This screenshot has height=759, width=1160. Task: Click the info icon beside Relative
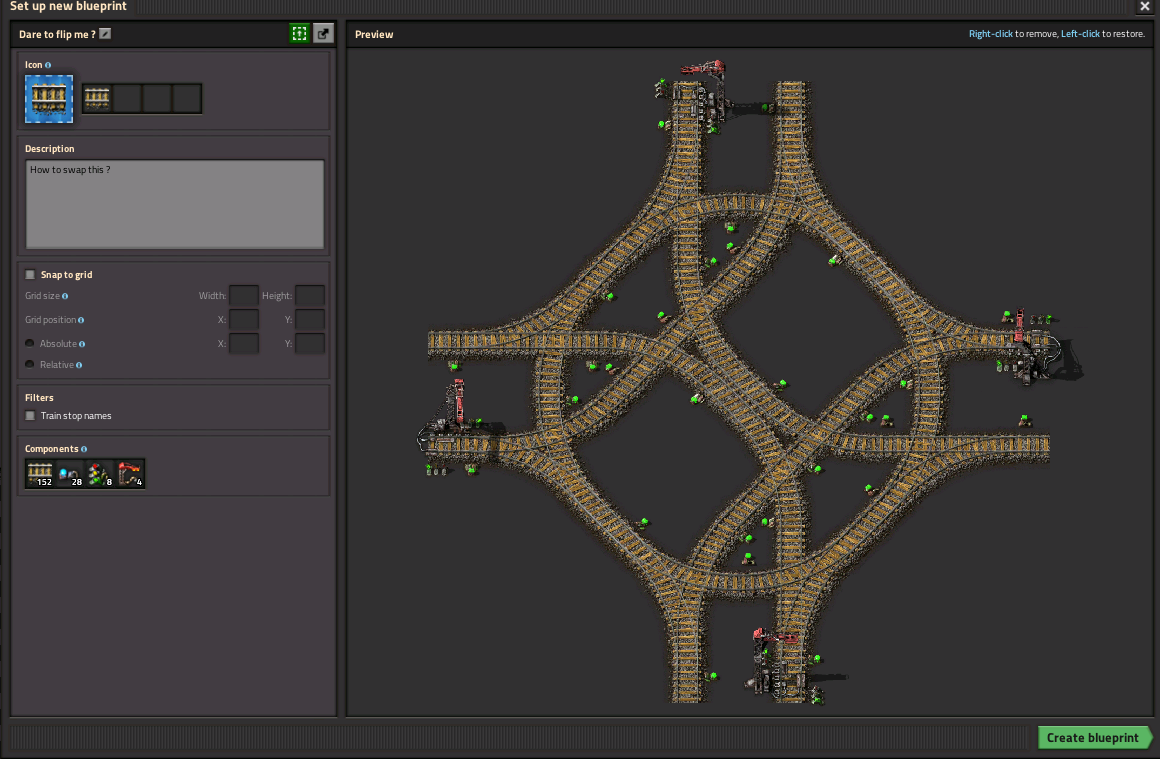point(78,365)
